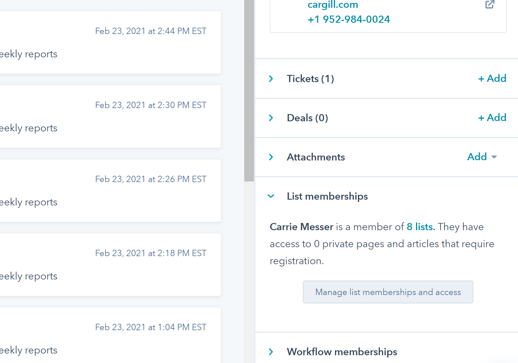Open activity from Feb 23 2:18 PM

[x=110, y=265]
